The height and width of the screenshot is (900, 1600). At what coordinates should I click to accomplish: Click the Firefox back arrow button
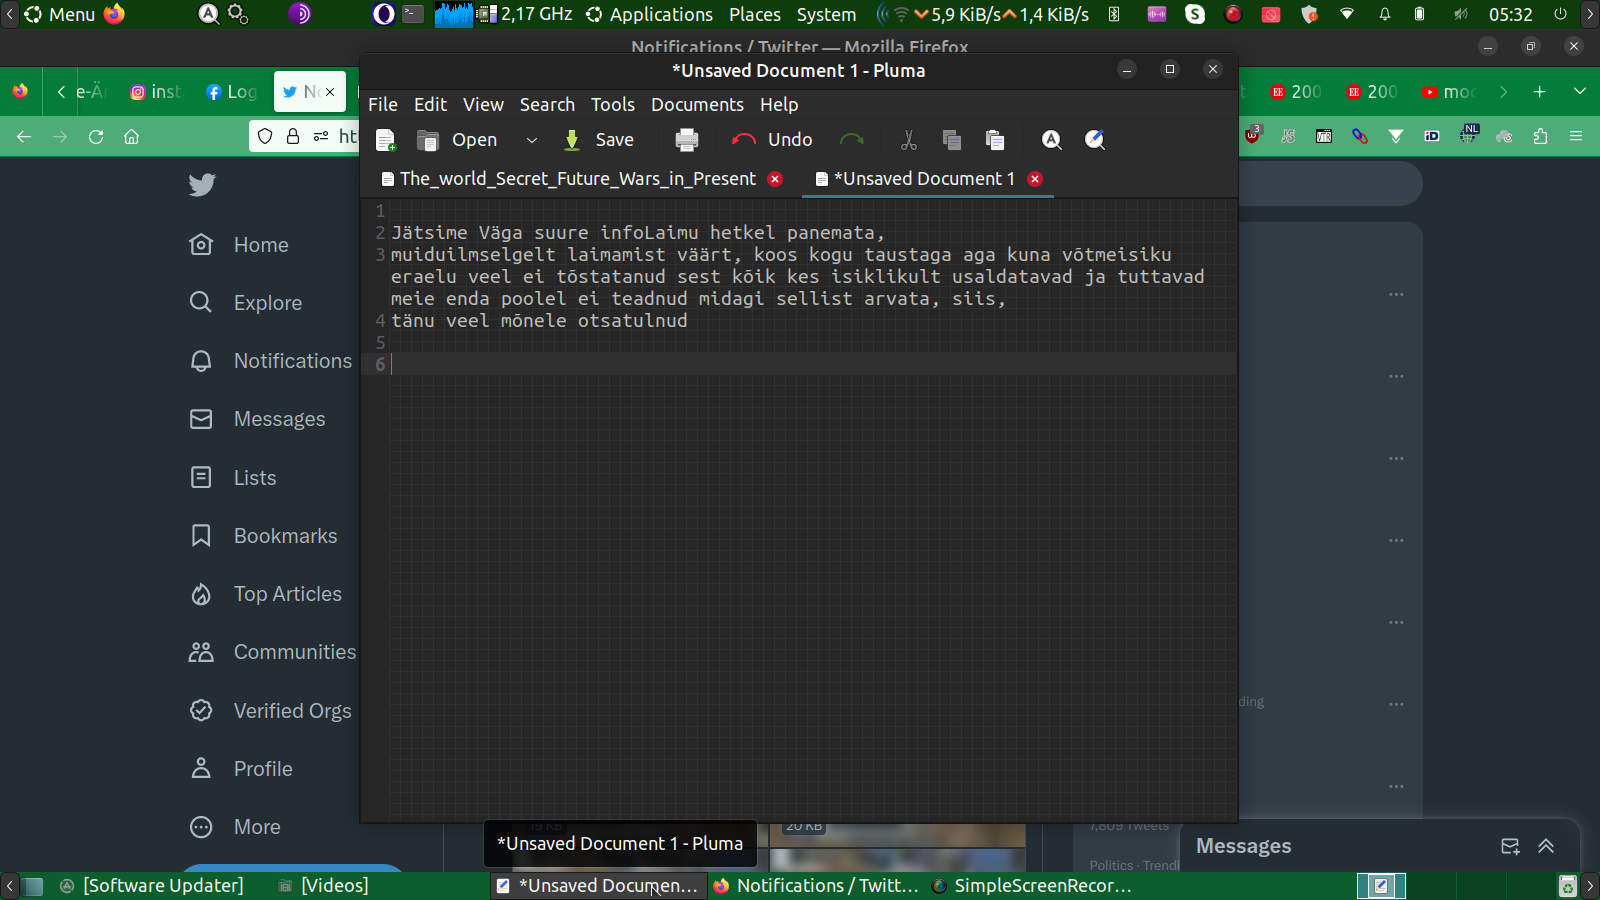[24, 137]
